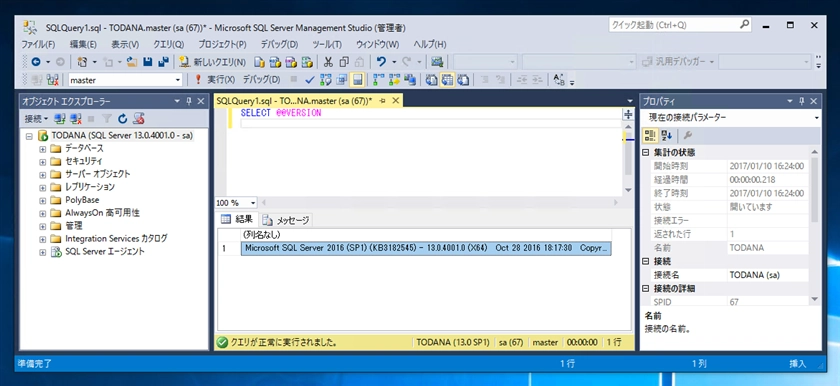Click the Properties panel vertical scrollbar
This screenshot has height=386, width=840.
815,227
